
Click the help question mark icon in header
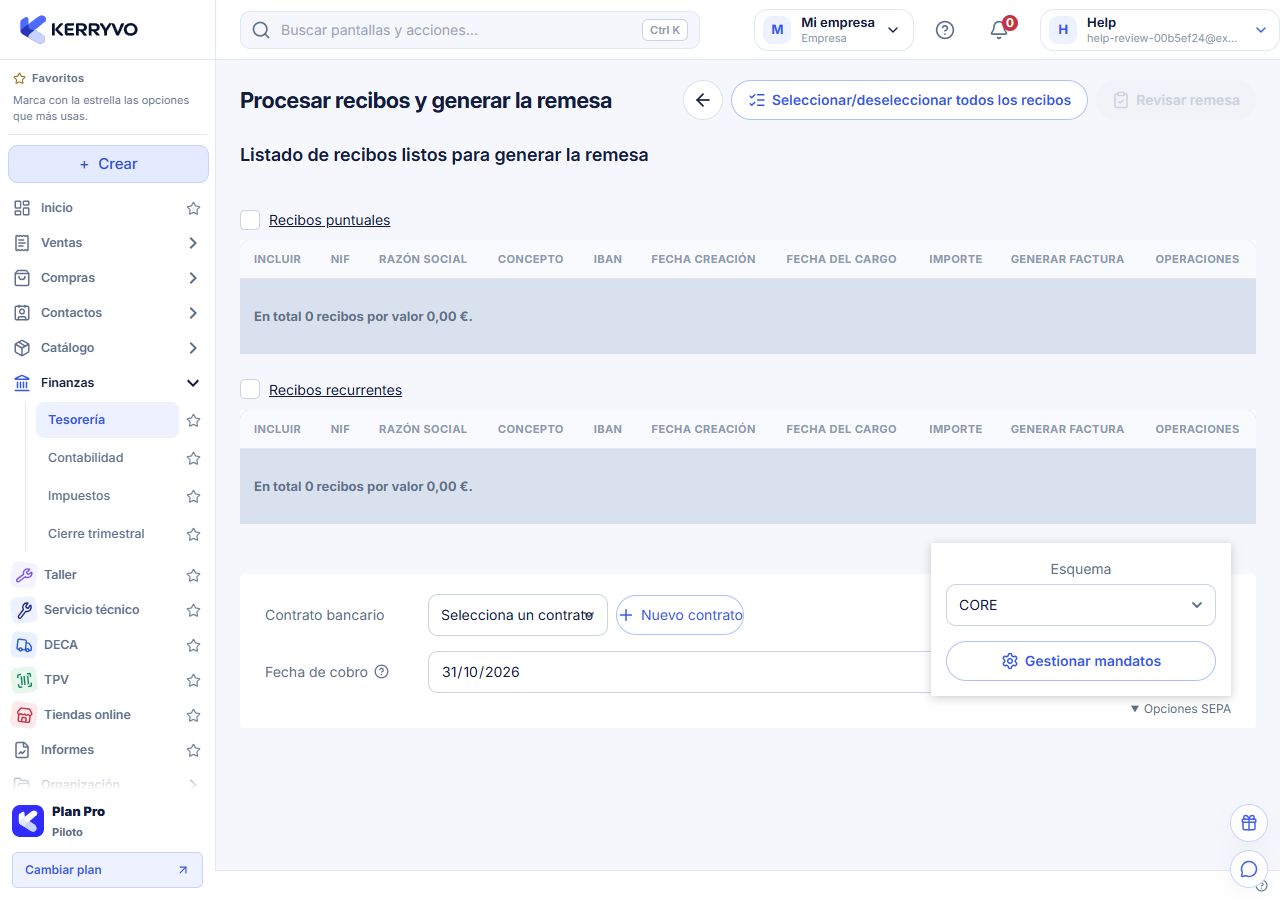[945, 30]
